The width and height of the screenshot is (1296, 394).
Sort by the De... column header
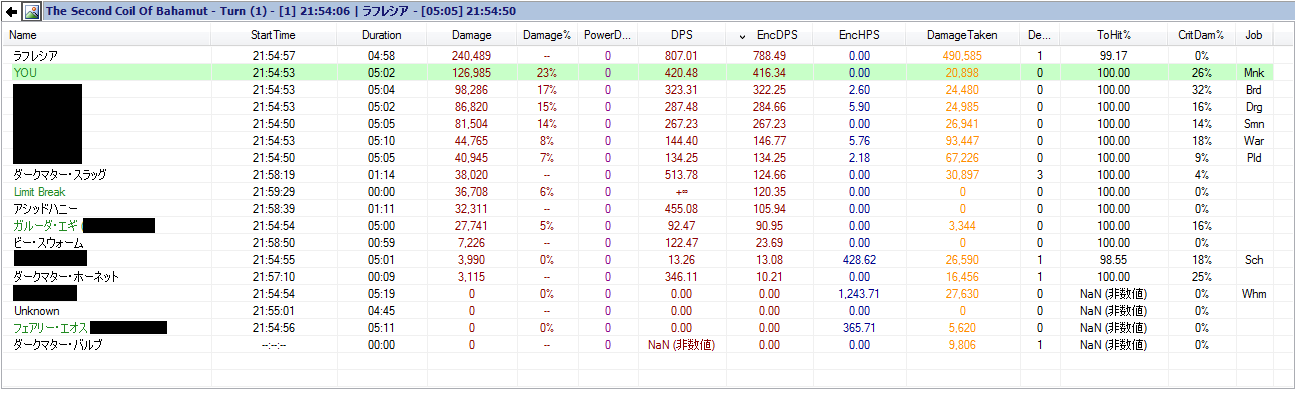[1040, 36]
